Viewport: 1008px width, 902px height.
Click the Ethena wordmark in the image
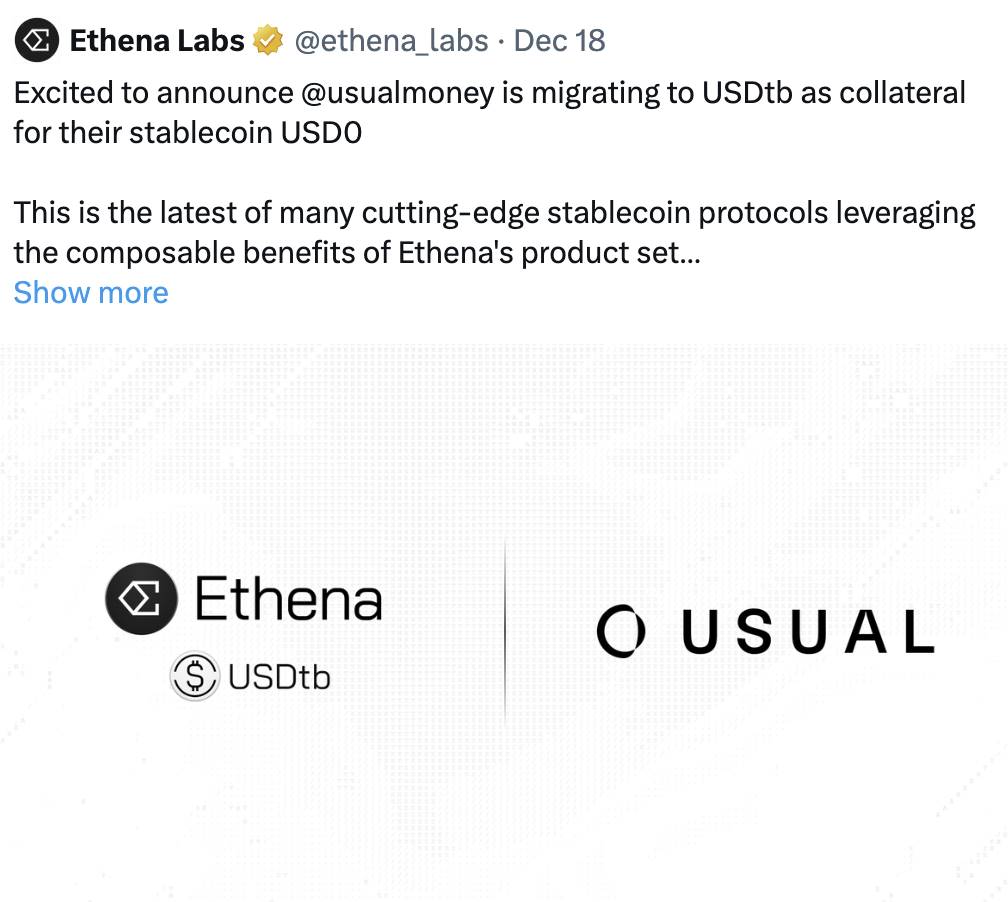tap(288, 599)
